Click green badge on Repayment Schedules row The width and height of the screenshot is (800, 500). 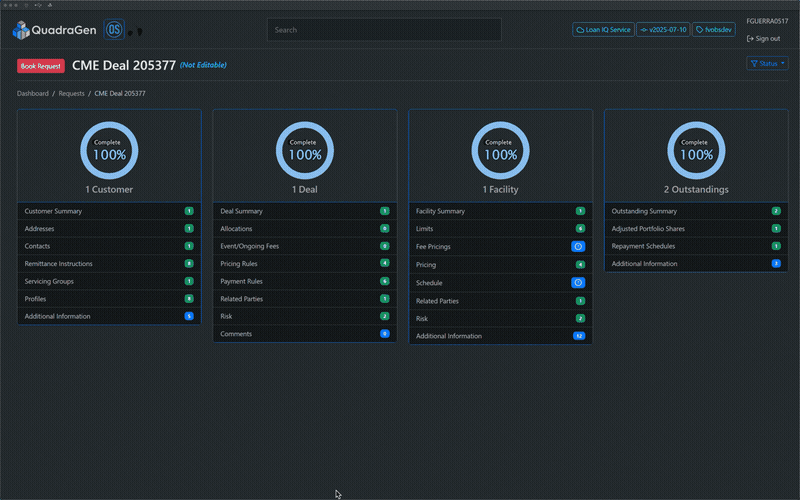point(776,246)
